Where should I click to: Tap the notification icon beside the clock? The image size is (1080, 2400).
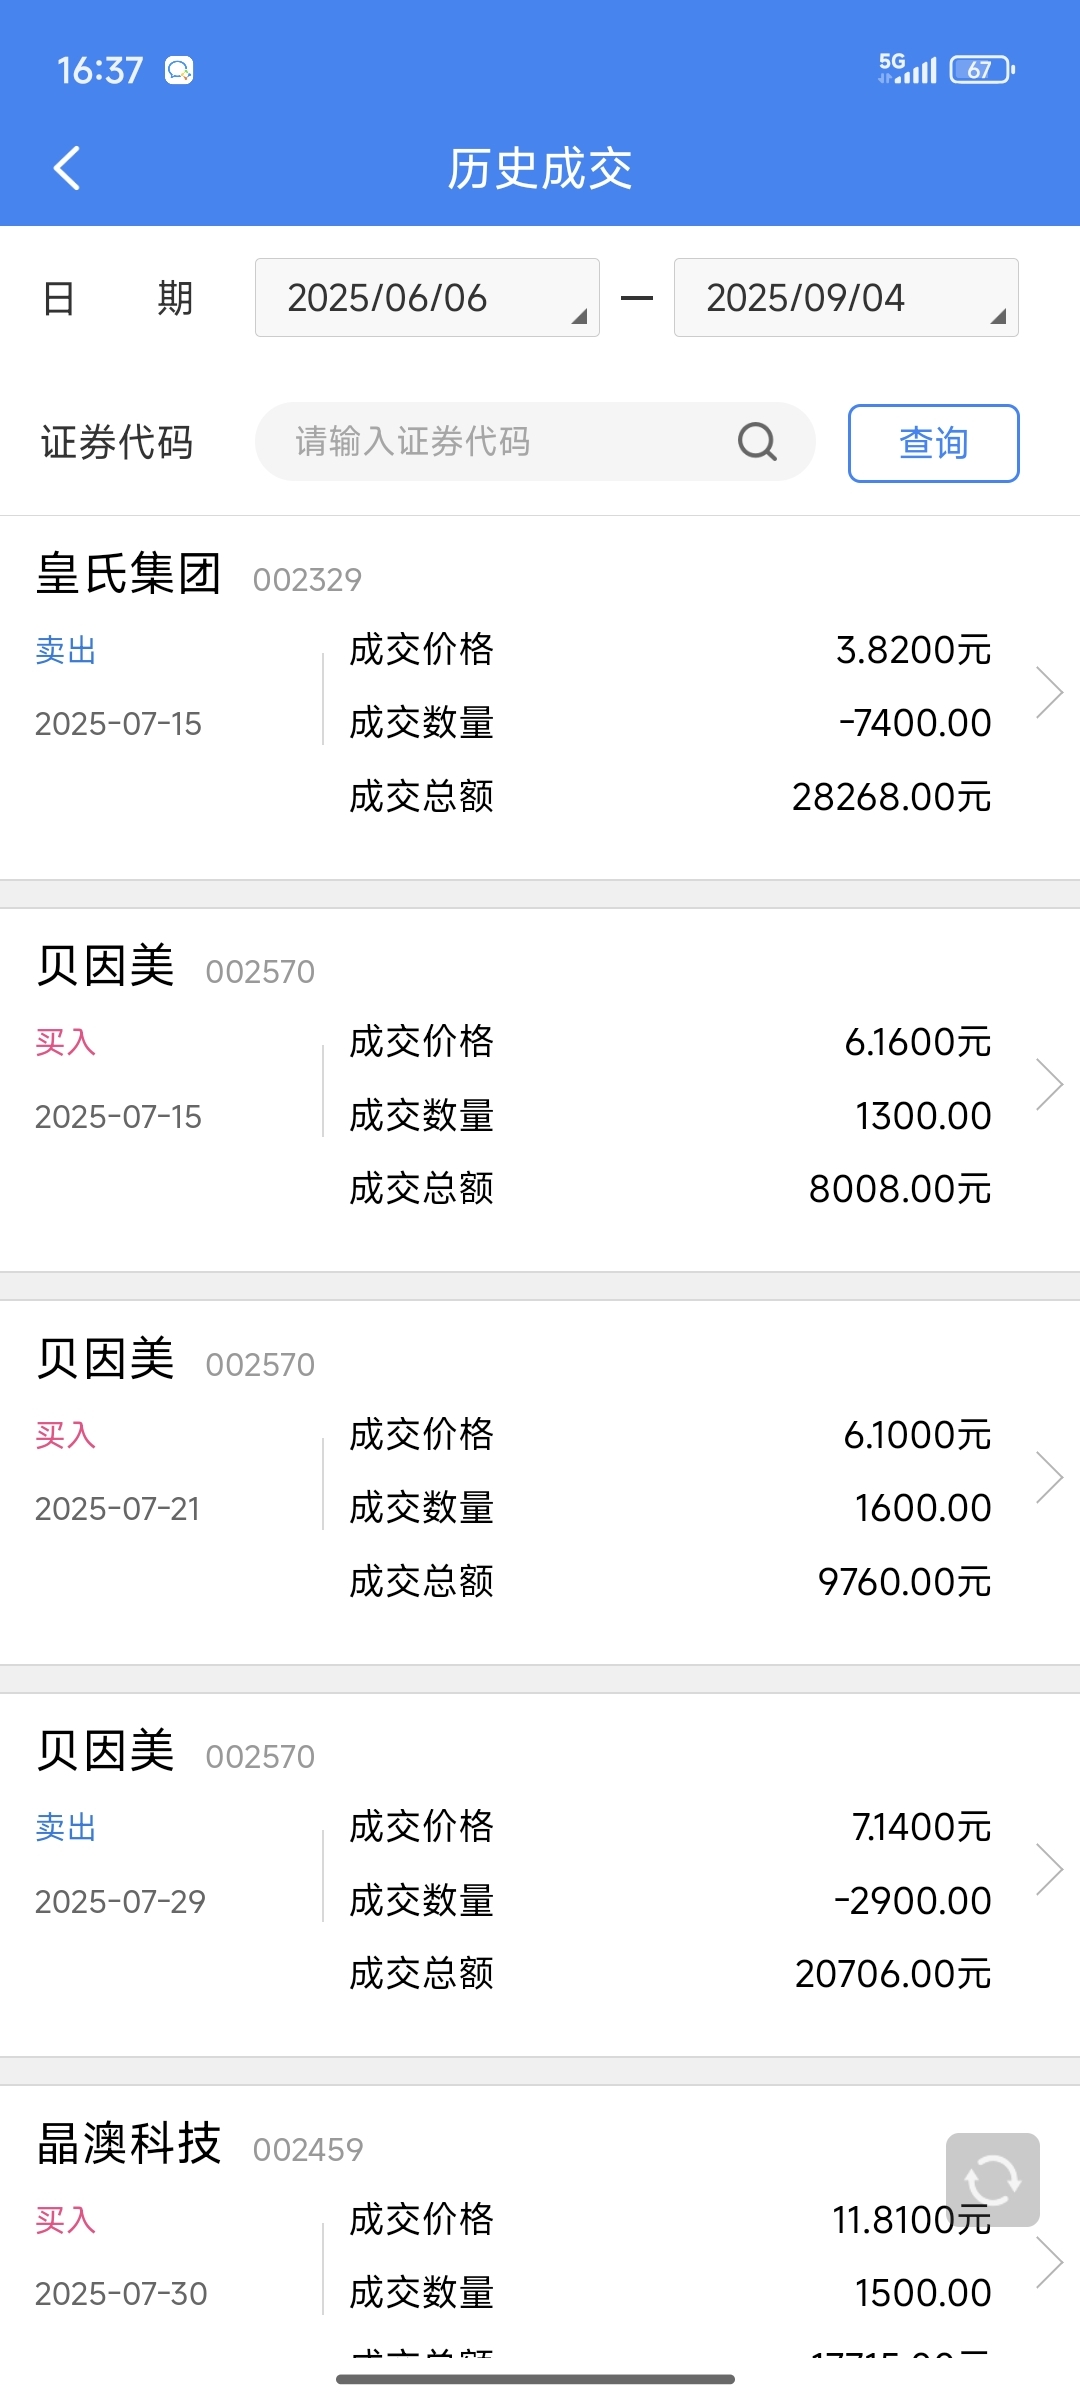[x=179, y=70]
